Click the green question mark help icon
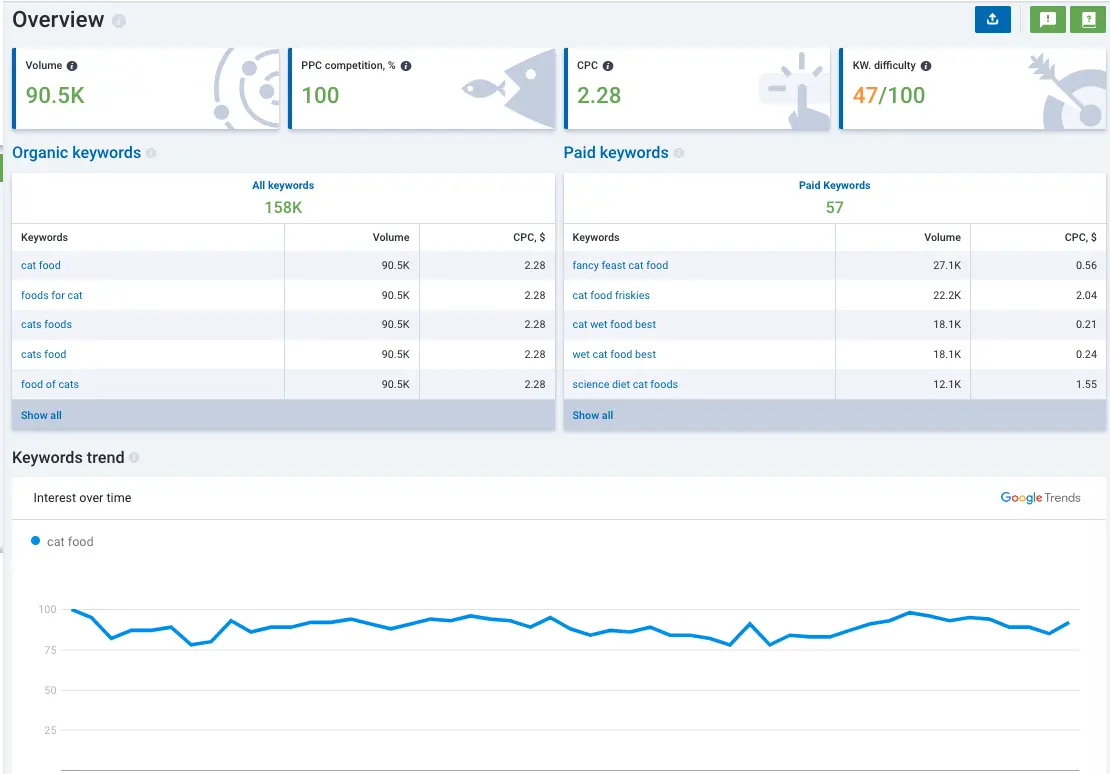This screenshot has height=774, width=1110. (1089, 20)
